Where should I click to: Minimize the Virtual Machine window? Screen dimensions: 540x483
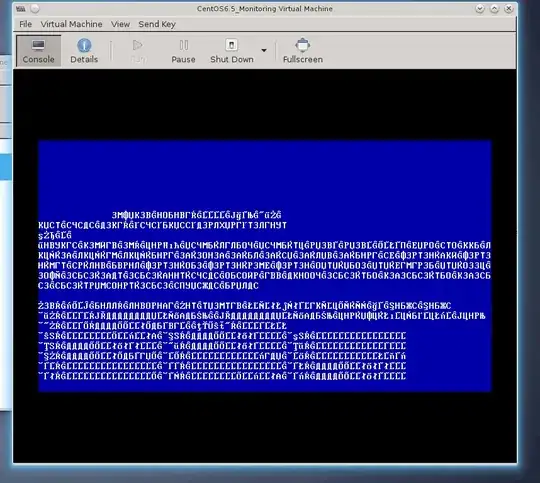click(479, 9)
